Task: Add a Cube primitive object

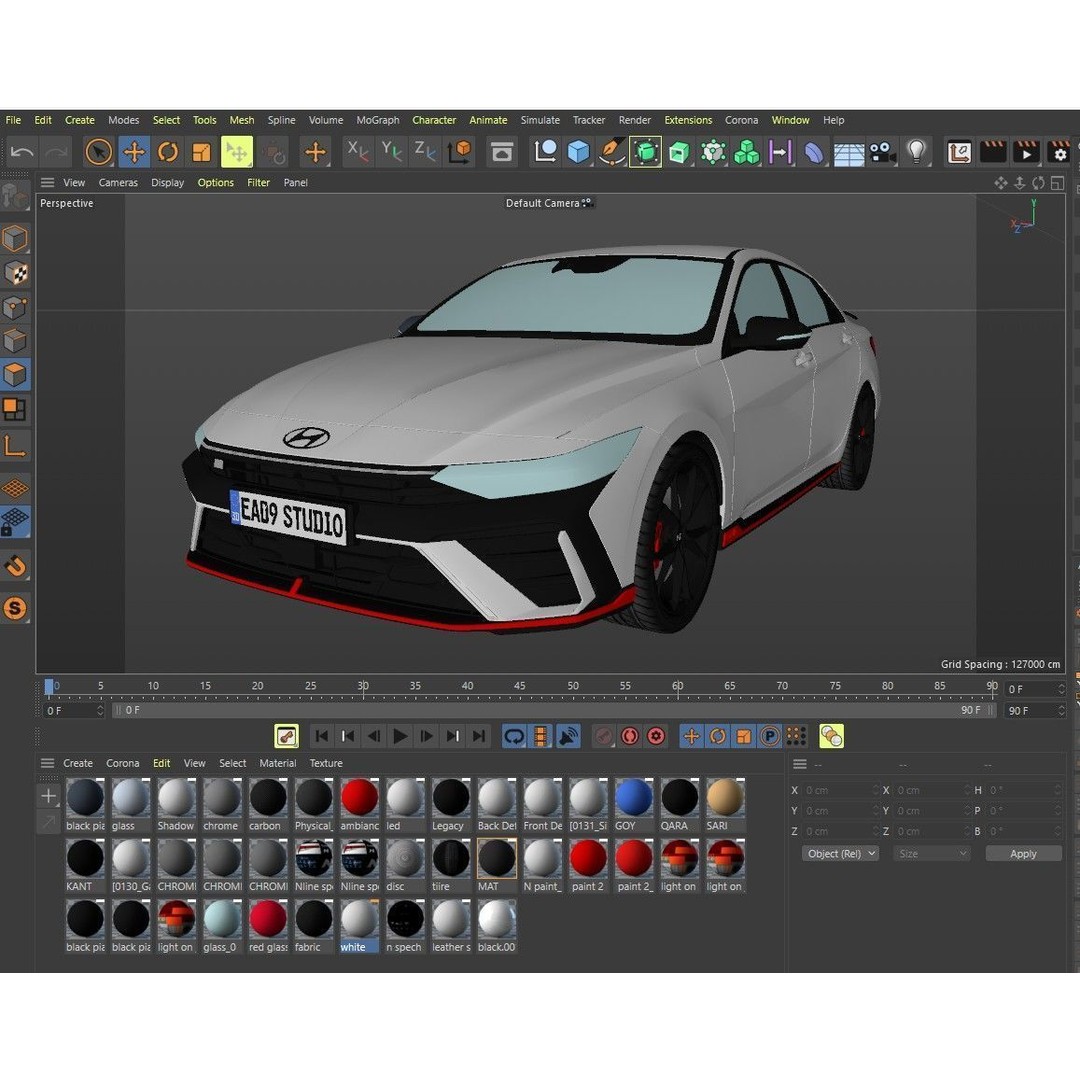Action: (x=579, y=152)
